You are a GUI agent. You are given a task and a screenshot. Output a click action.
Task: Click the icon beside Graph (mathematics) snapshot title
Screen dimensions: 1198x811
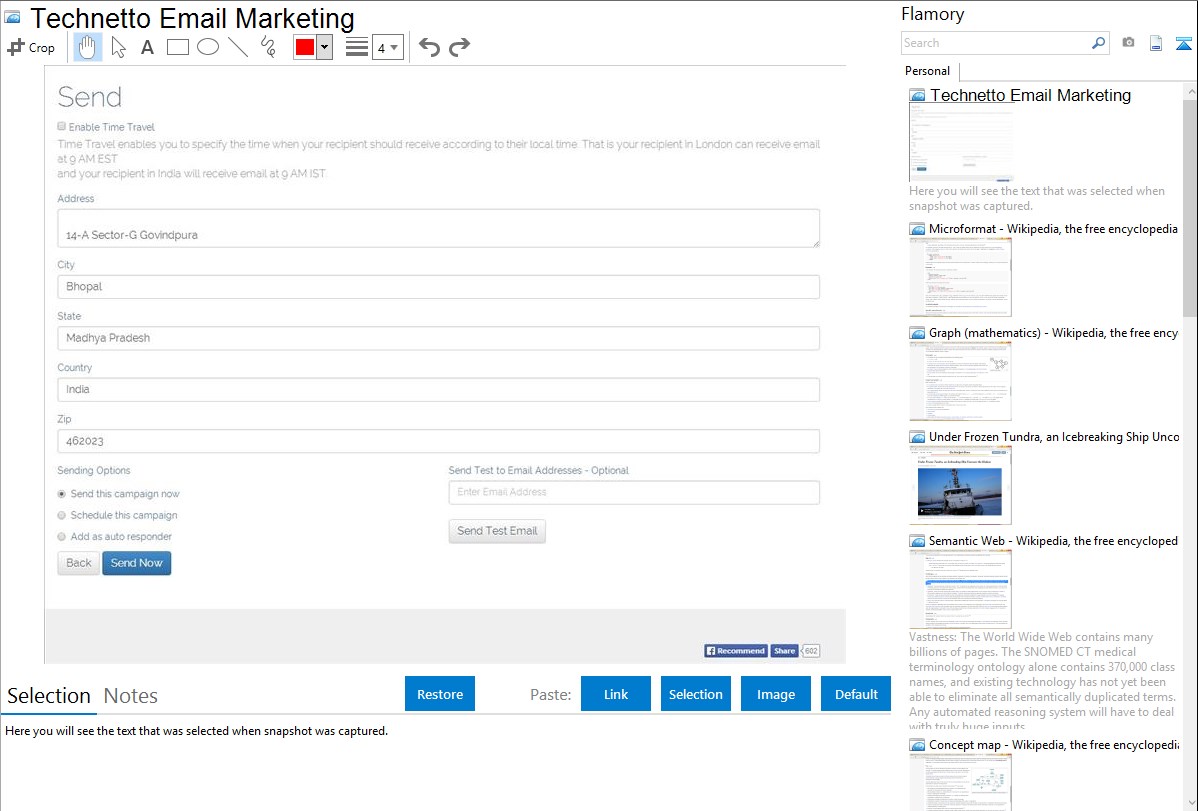click(x=917, y=333)
